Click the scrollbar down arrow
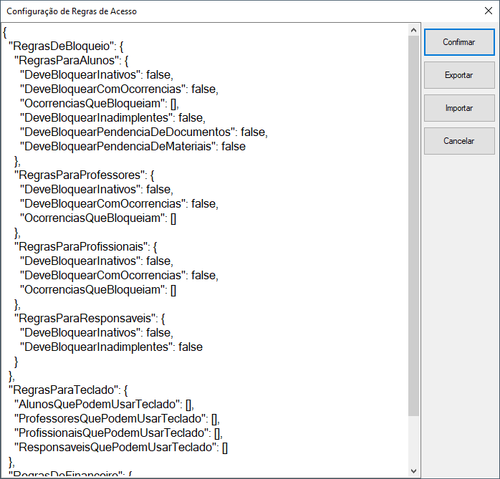 click(x=414, y=471)
